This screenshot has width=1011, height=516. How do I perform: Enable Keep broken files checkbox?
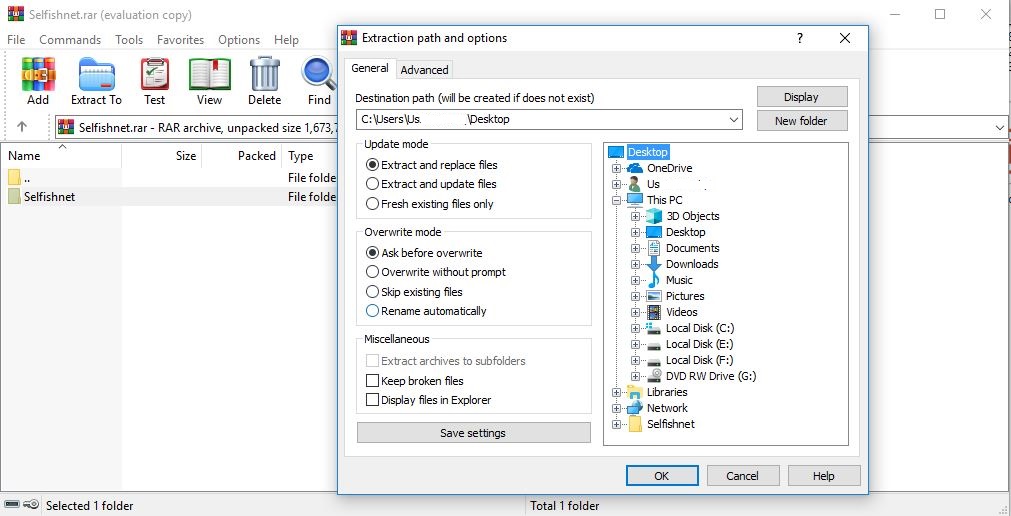(373, 381)
